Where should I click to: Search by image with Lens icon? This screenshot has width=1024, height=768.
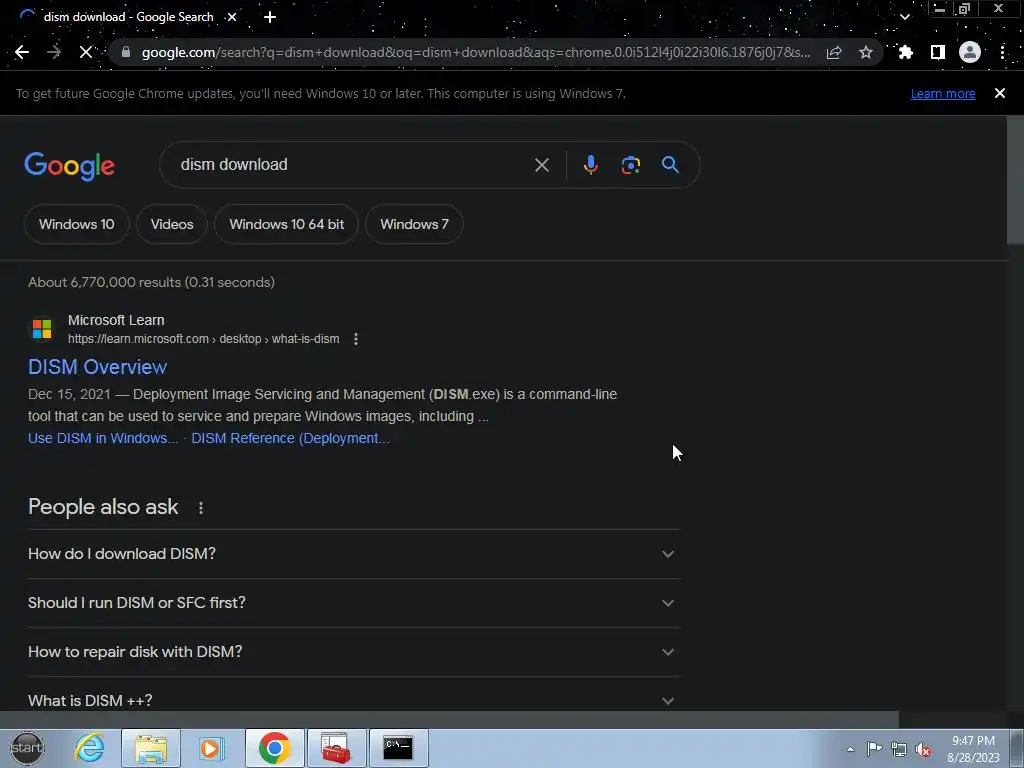[631, 165]
